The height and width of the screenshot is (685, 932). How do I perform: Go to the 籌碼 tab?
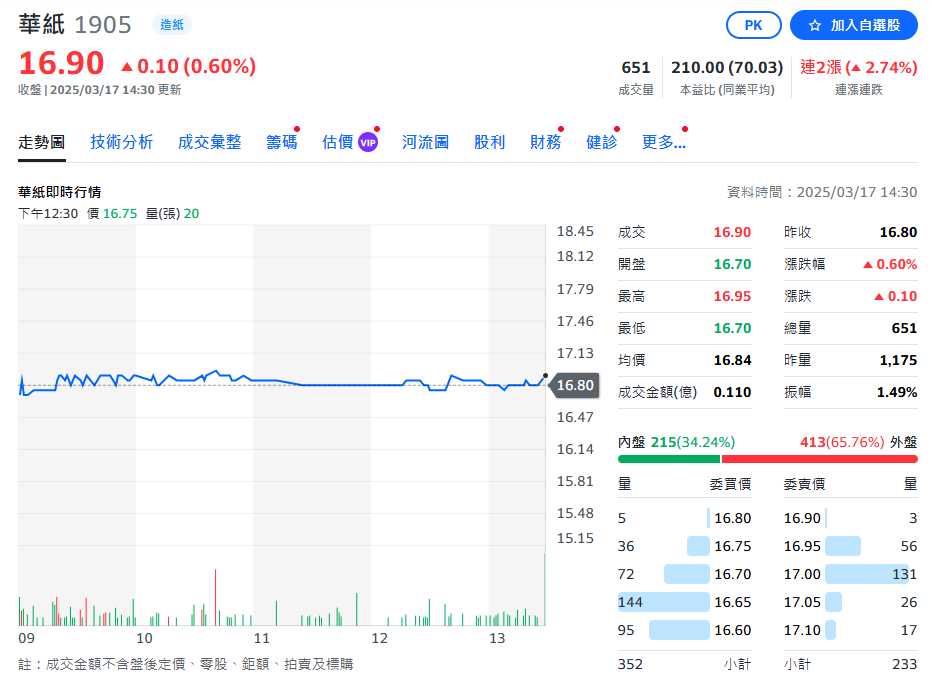point(281,142)
